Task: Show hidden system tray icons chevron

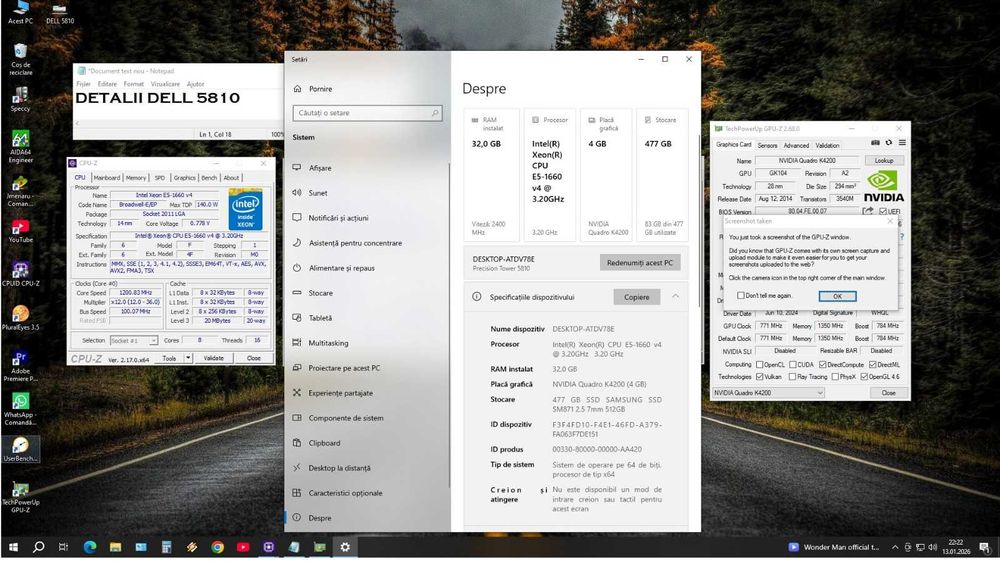Action: pyautogui.click(x=895, y=547)
